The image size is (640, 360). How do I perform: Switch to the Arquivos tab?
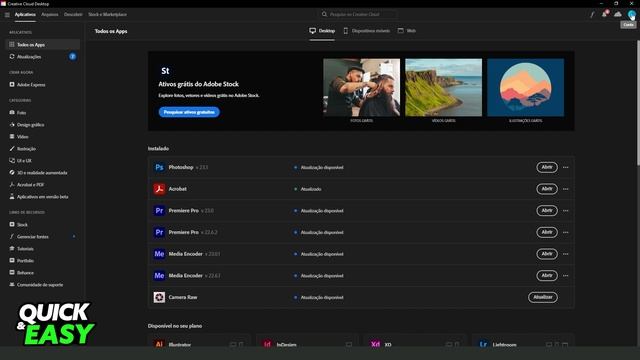tap(50, 14)
